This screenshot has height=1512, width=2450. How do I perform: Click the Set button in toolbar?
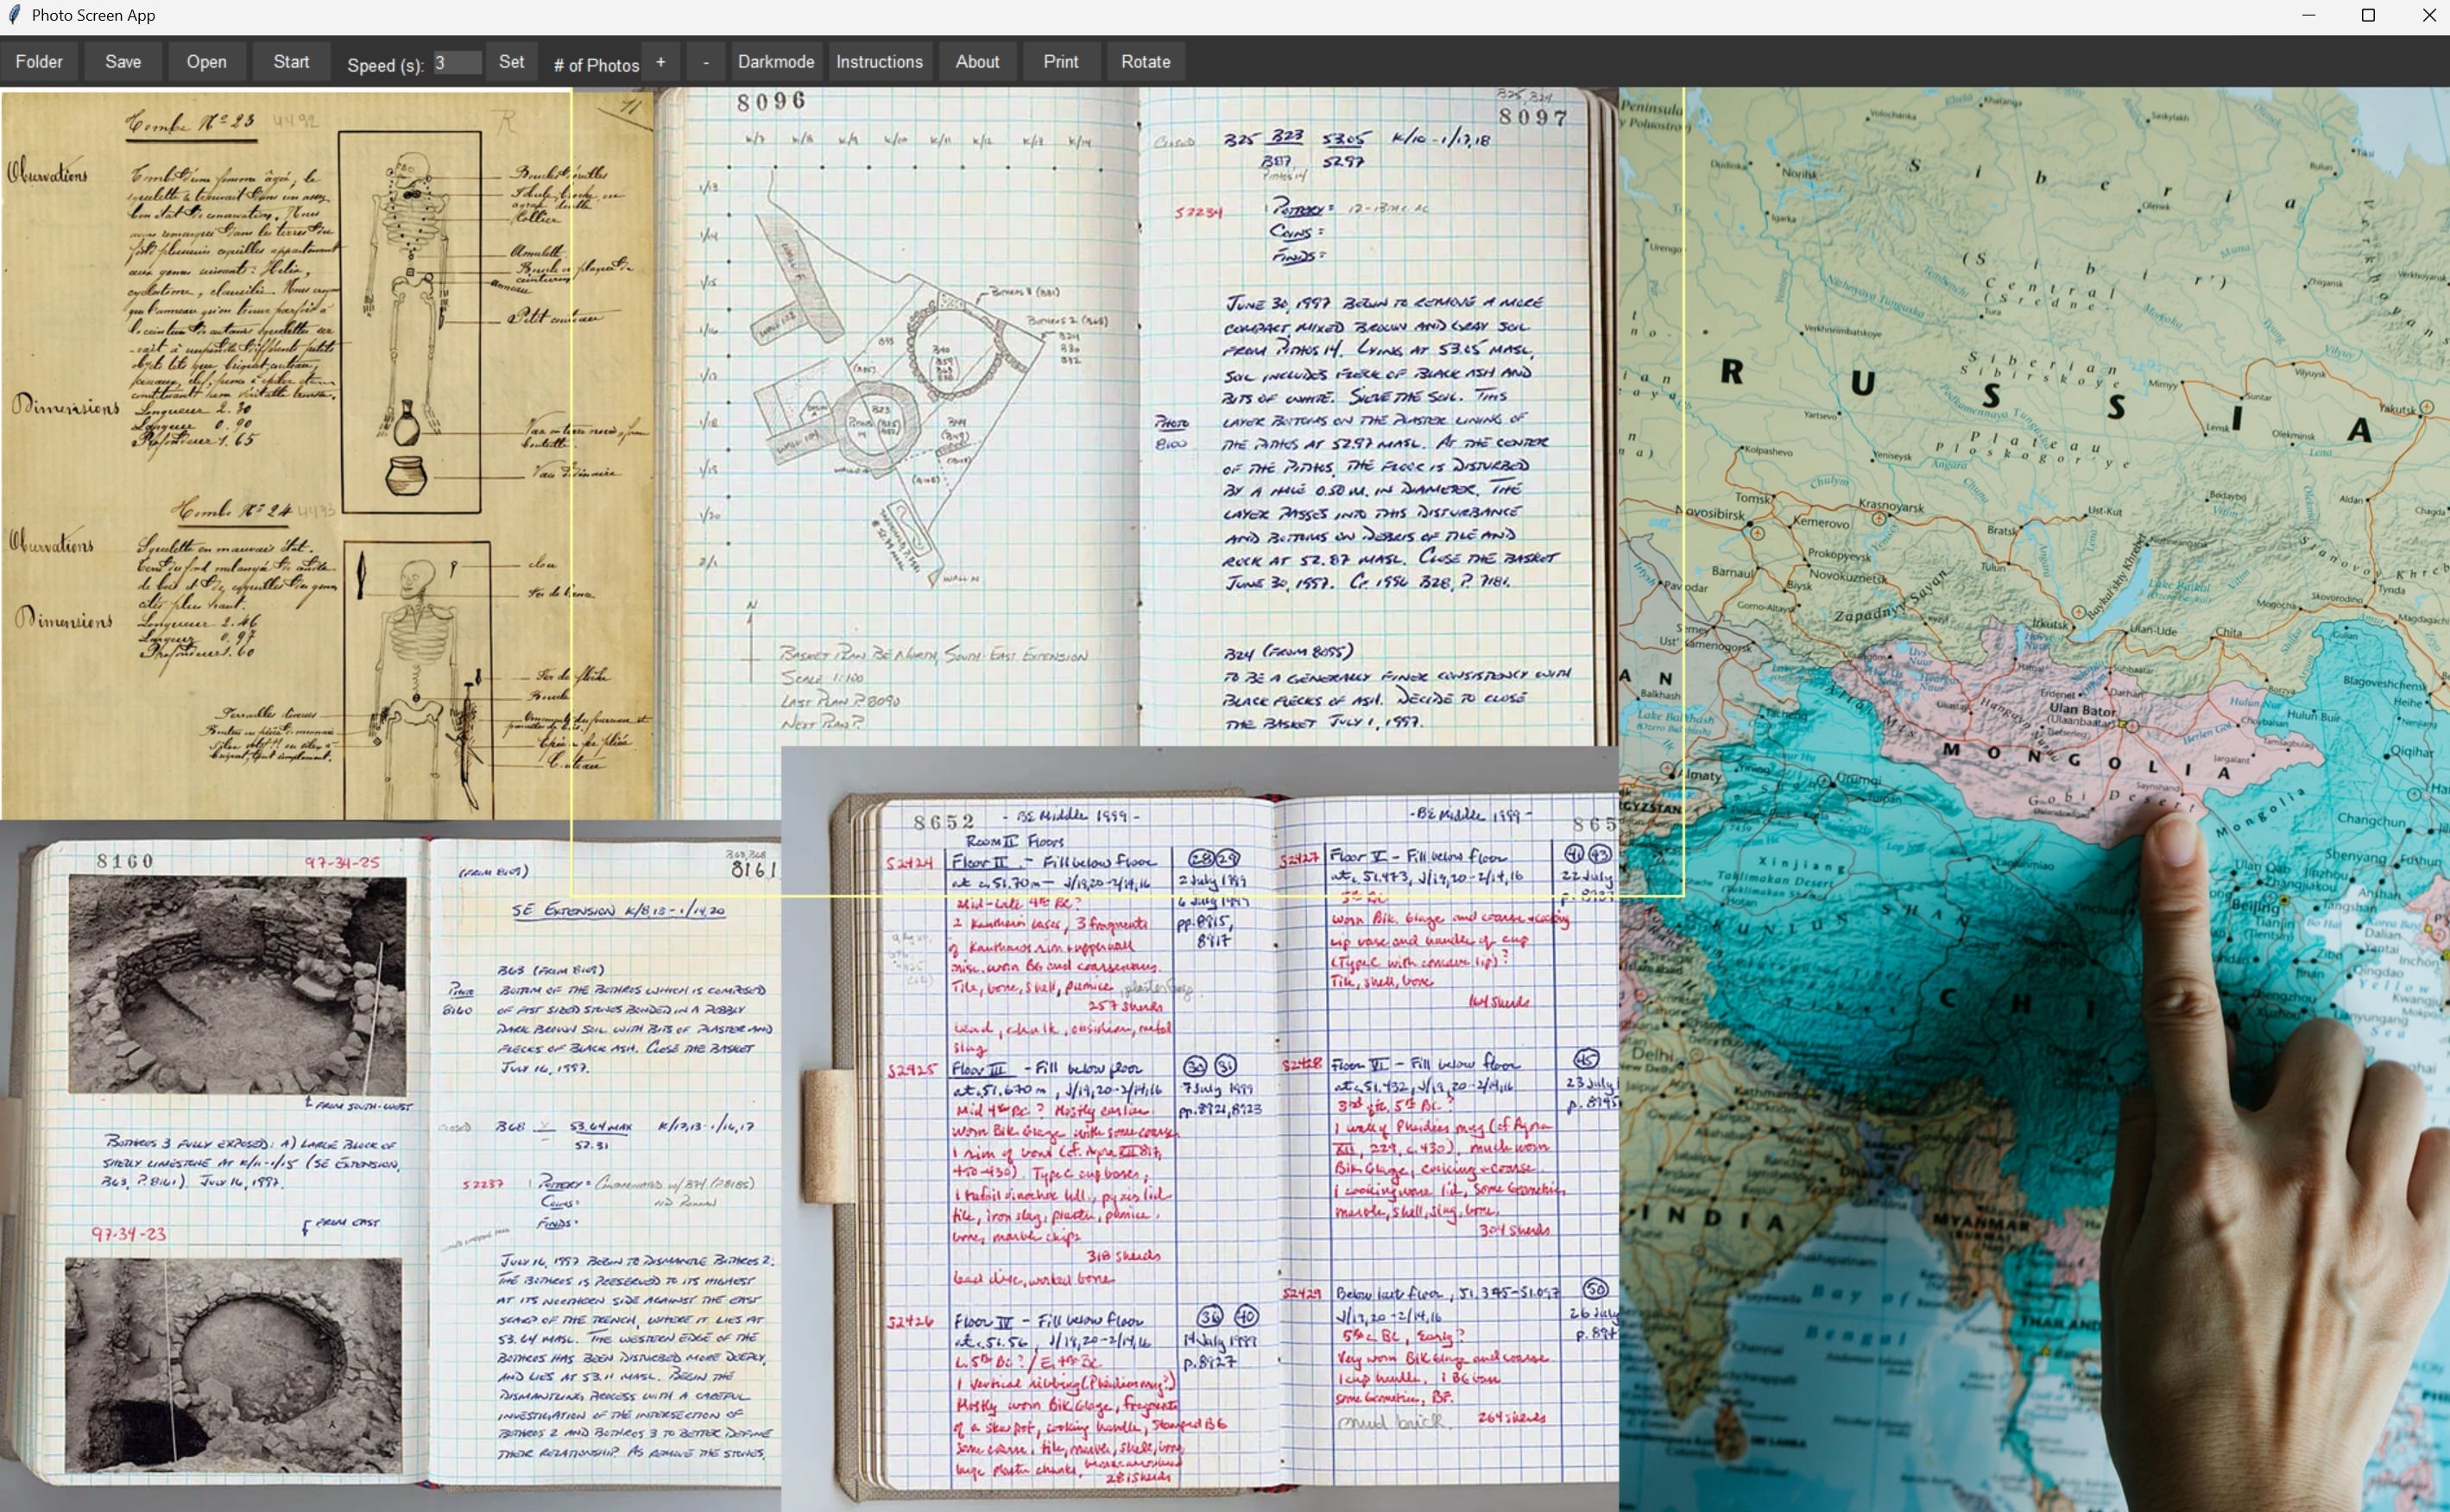[509, 61]
